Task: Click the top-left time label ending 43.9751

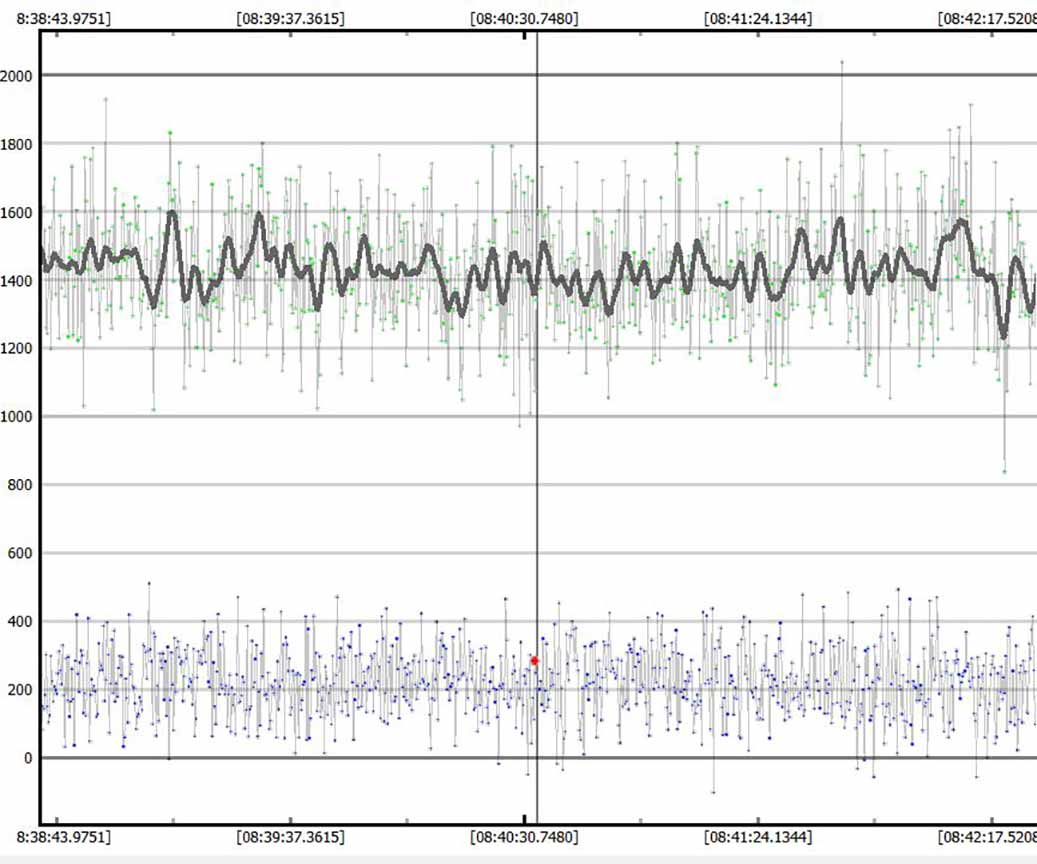Action: (x=63, y=19)
